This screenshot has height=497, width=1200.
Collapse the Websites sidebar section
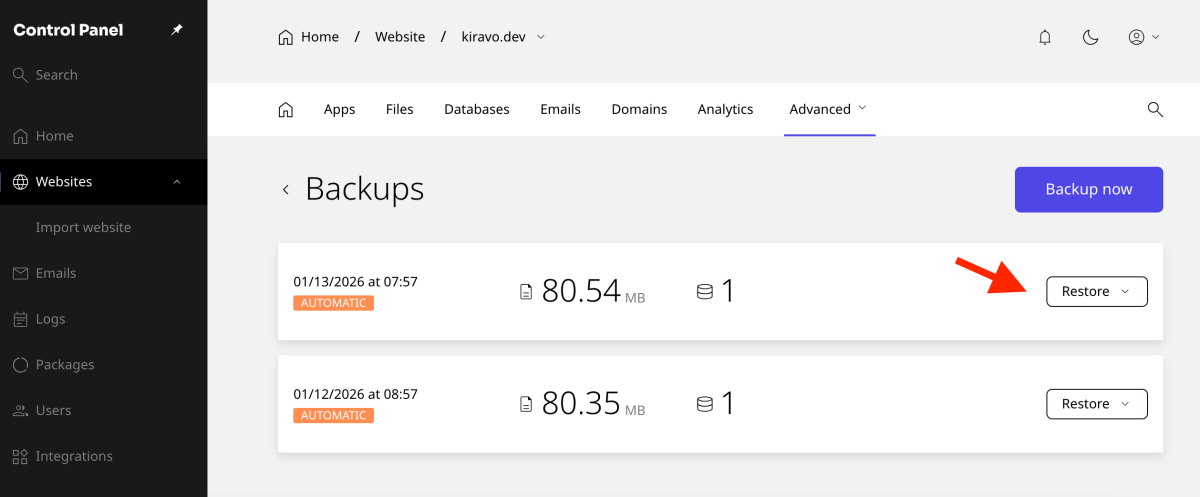(177, 182)
